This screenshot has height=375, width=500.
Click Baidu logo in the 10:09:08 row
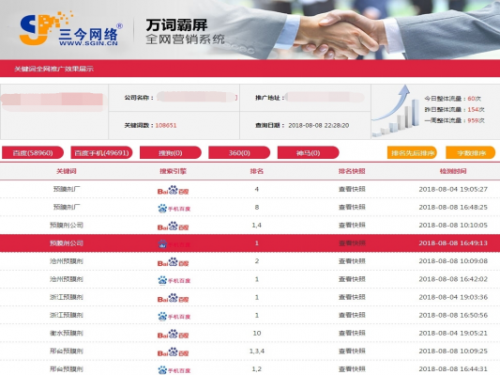173,262
